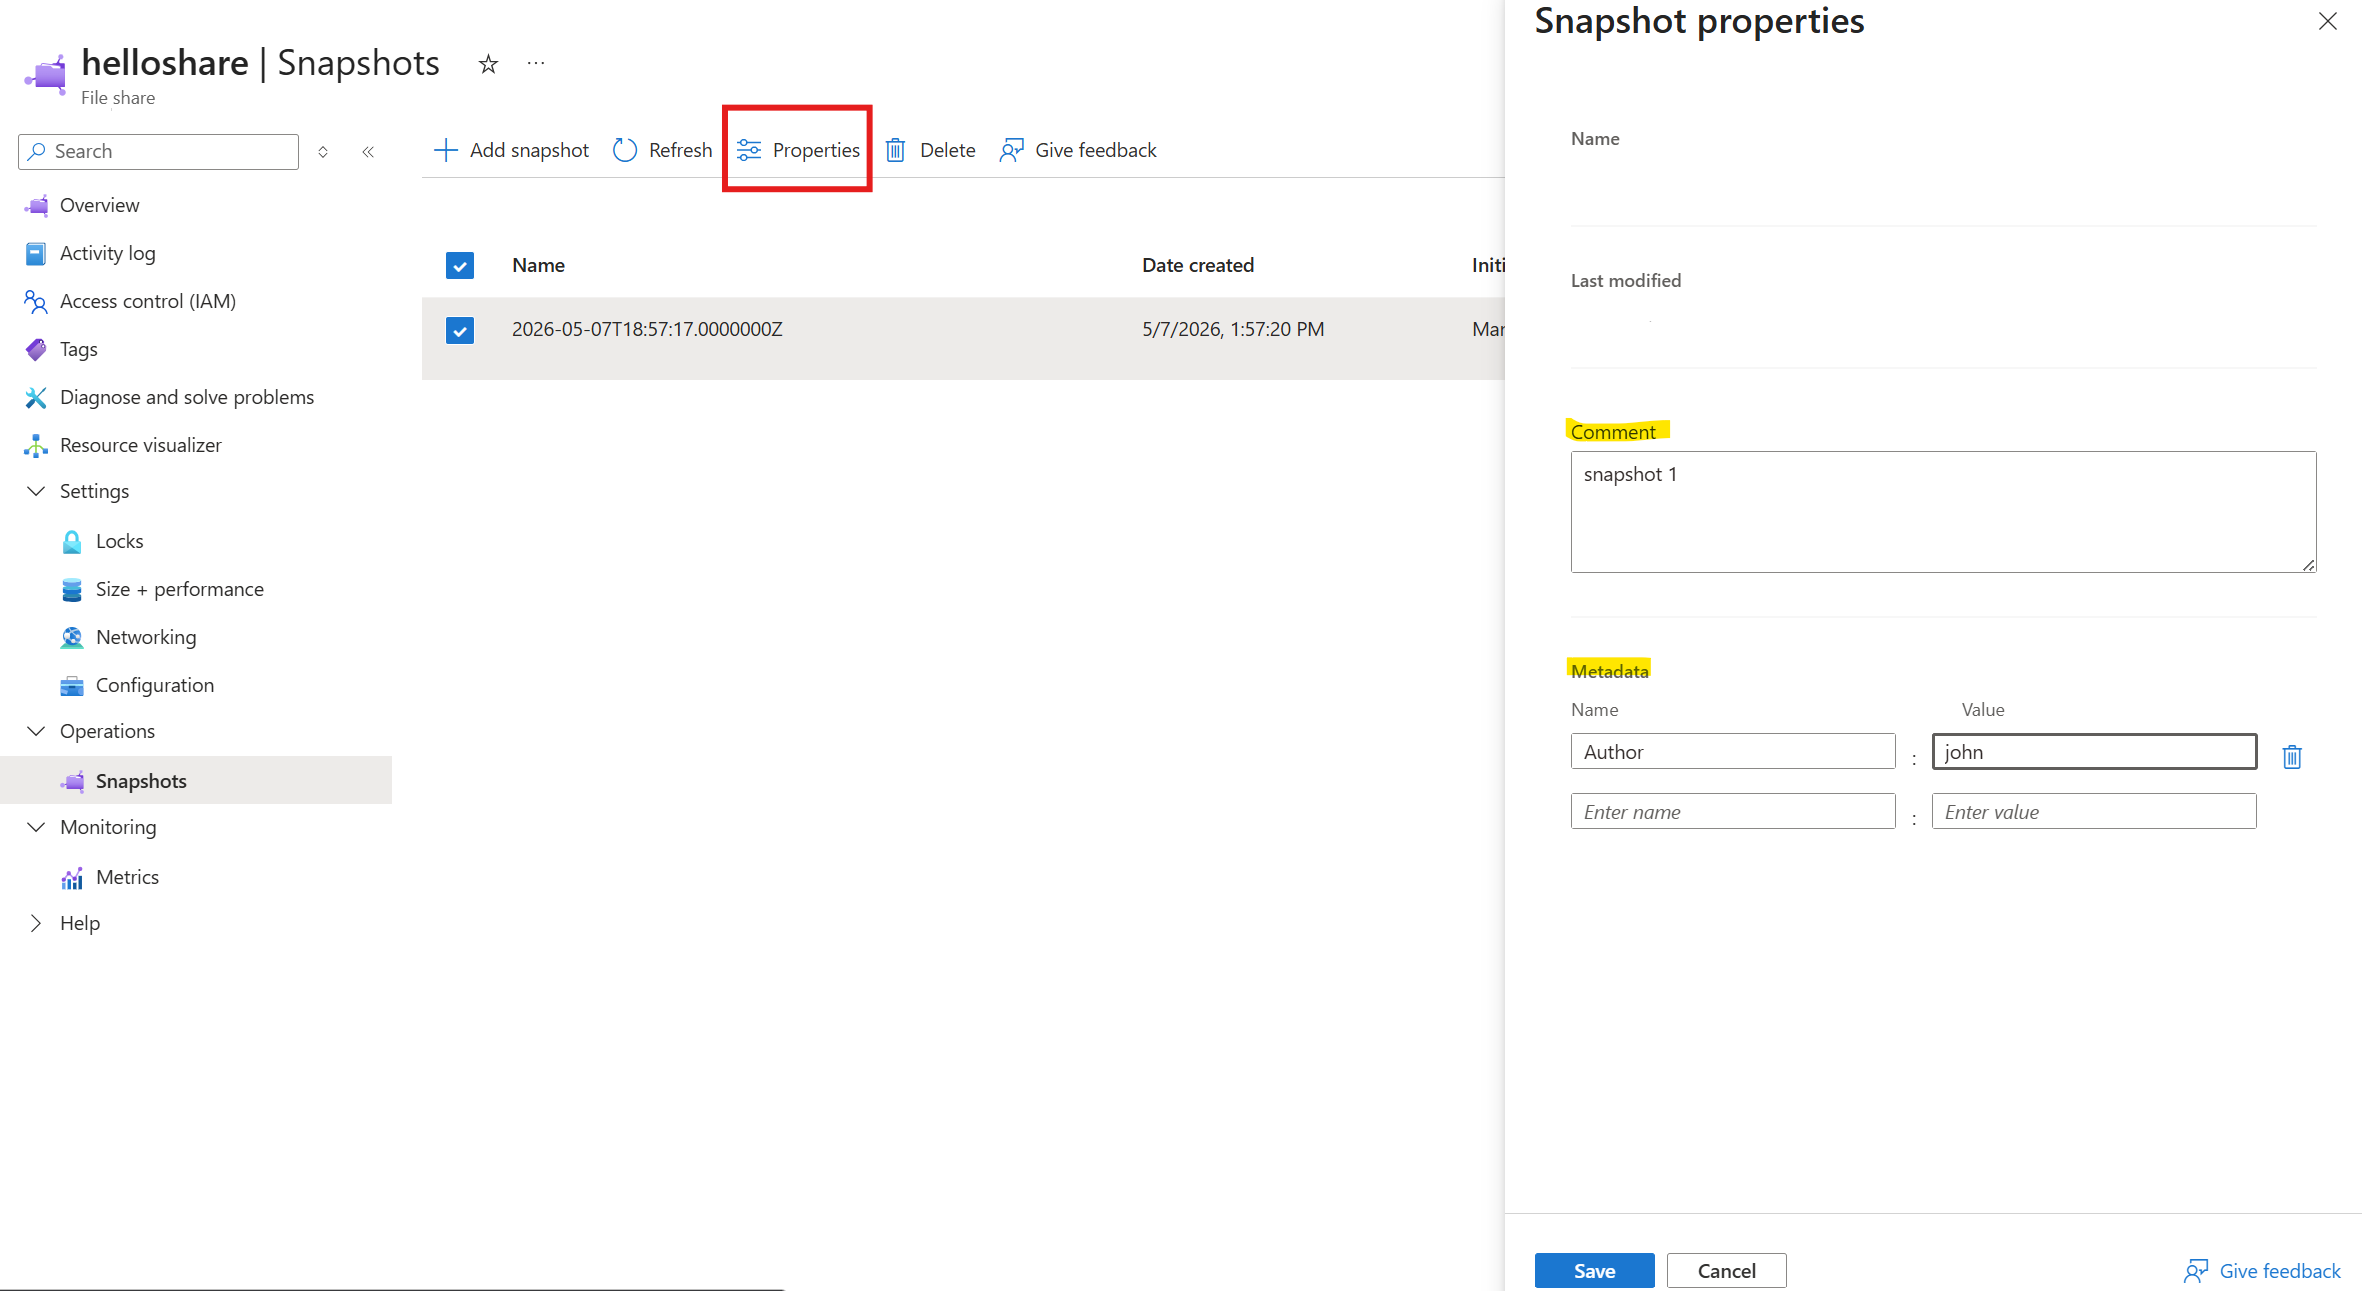Click Diagnose and solve problems wrench icon
The image size is (2362, 1291).
coord(36,397)
